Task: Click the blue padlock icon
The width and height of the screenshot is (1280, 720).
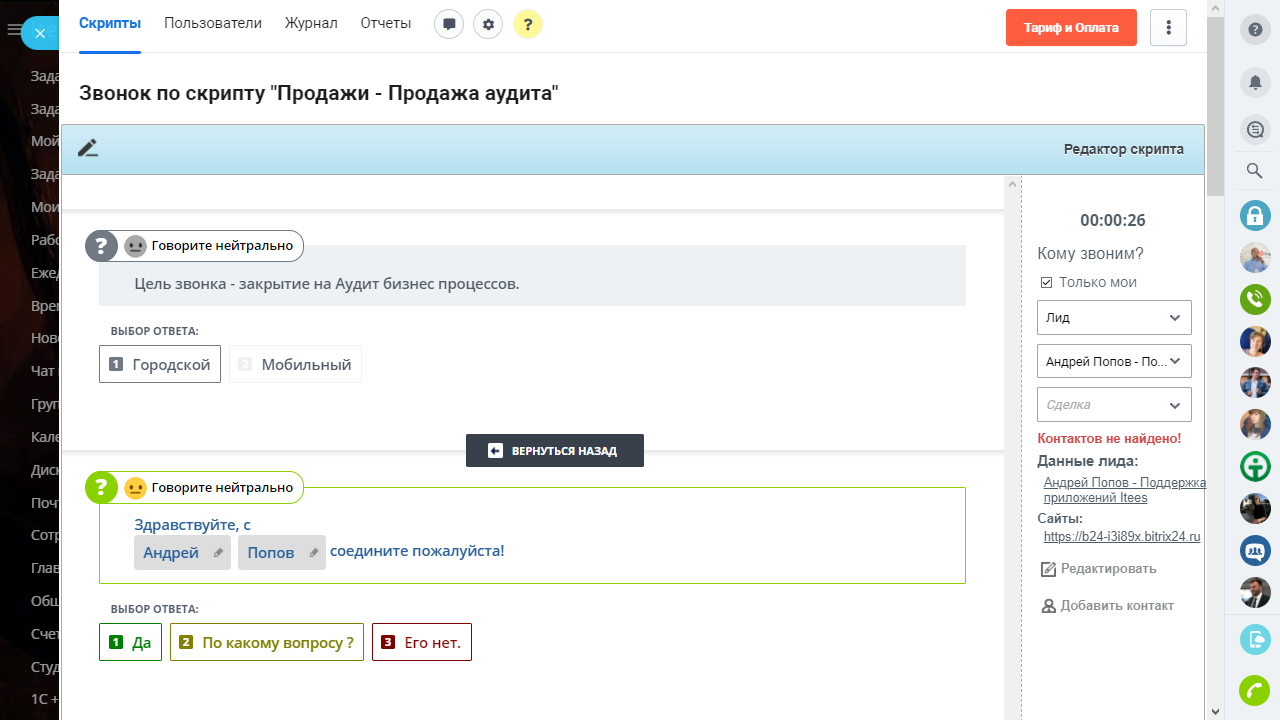Action: 1255,215
